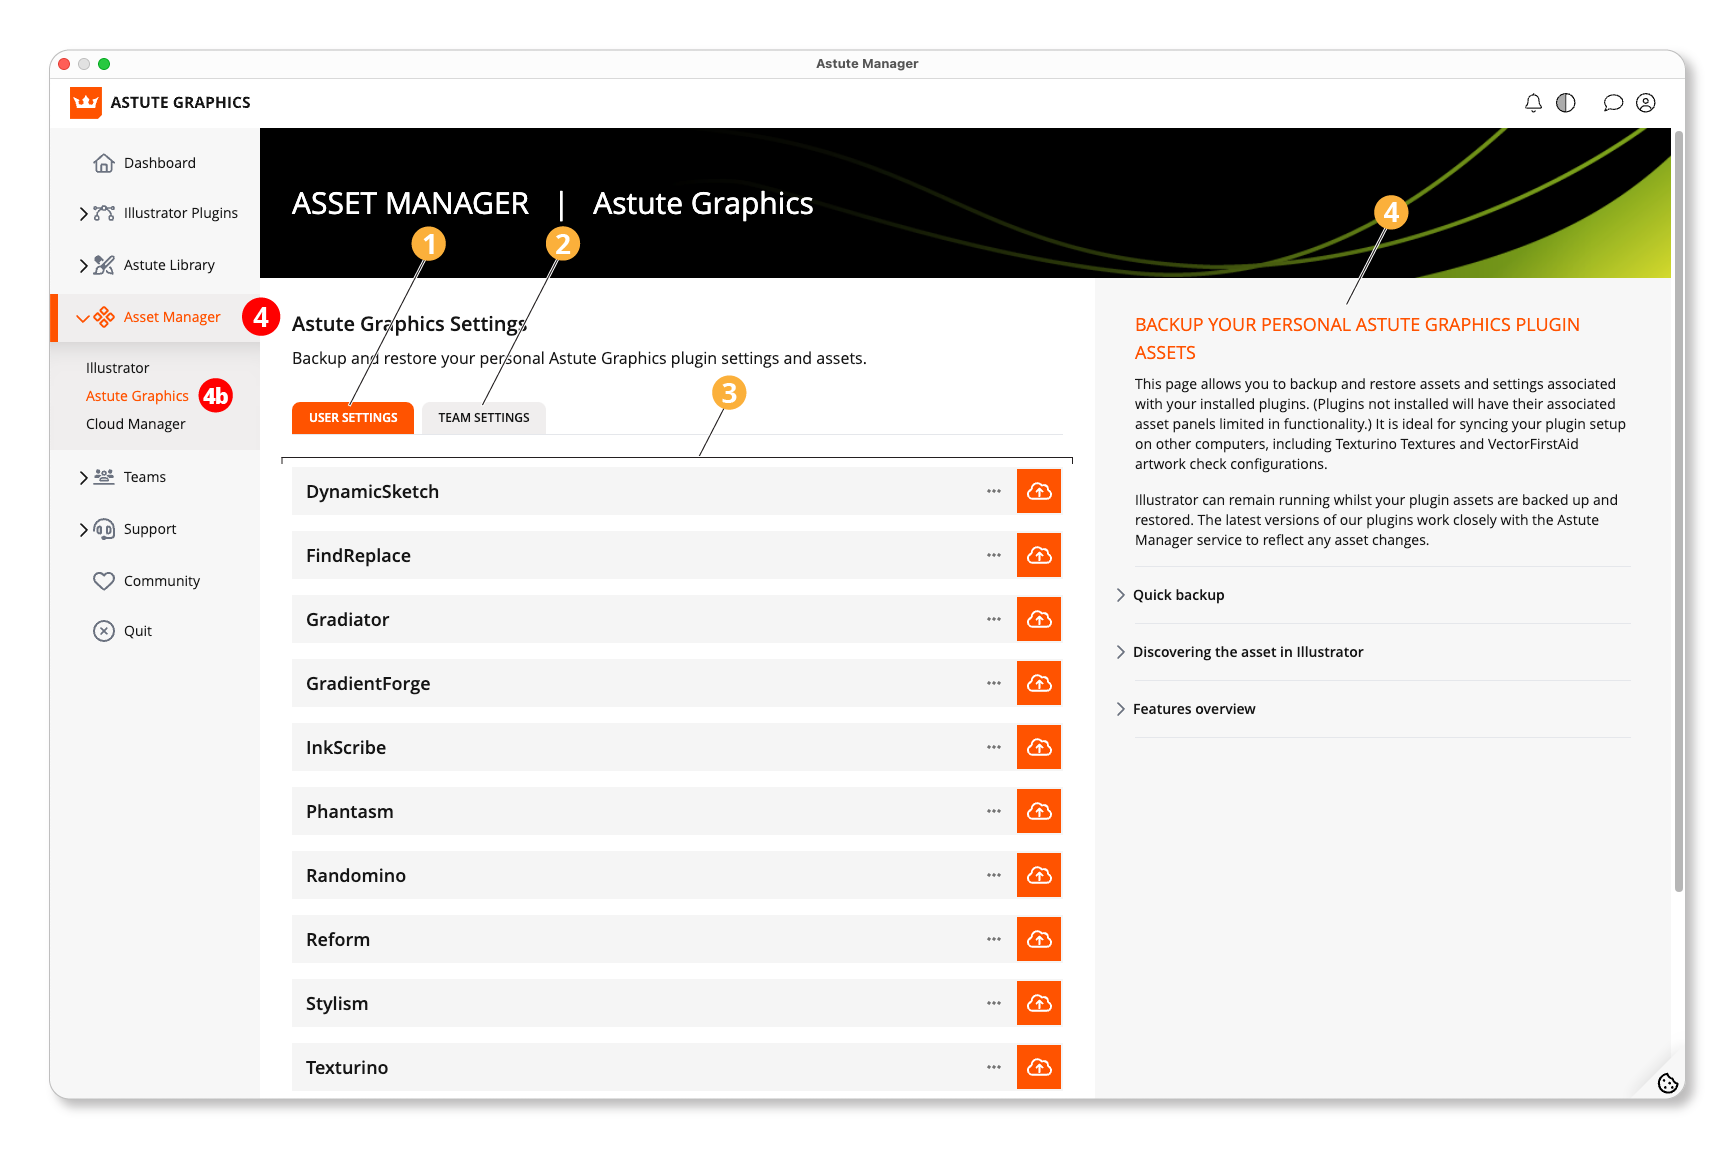This screenshot has width=1736, height=1150.
Task: Open Cloud Manager in the sidebar
Action: coord(136,424)
